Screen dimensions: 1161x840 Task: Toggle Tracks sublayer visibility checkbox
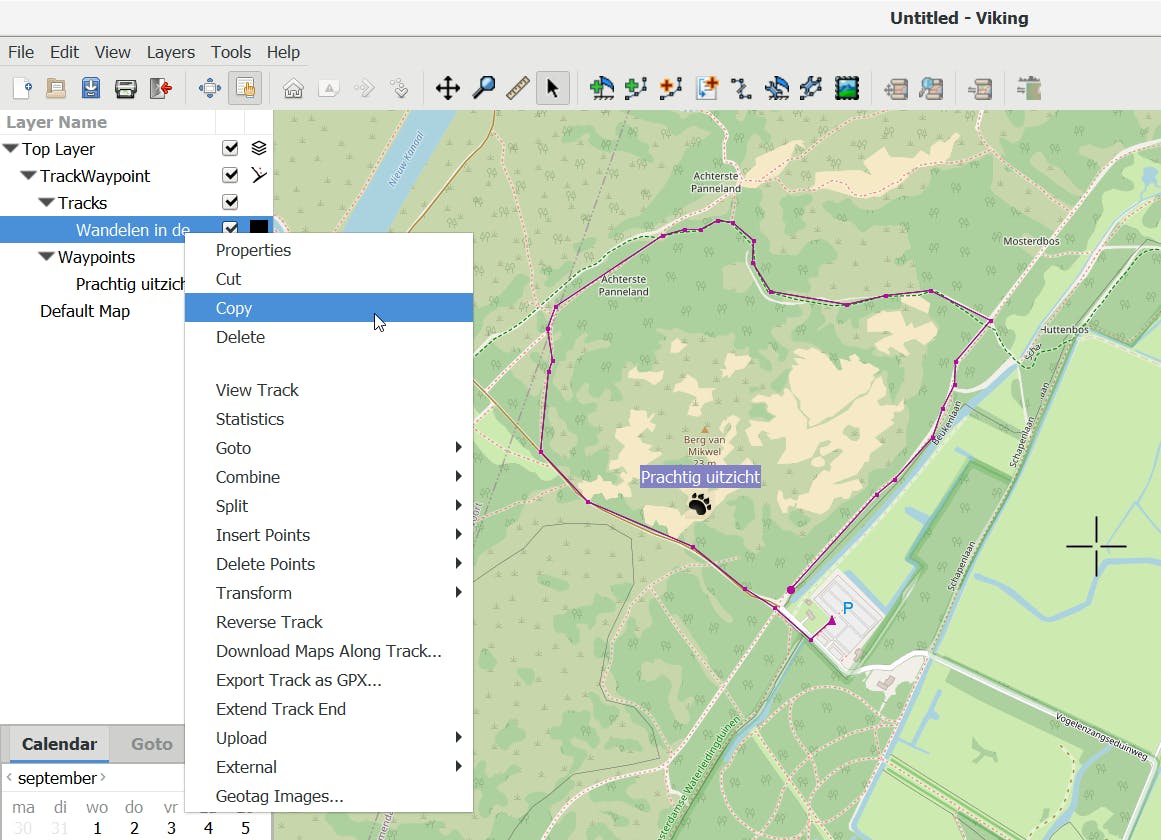[230, 202]
